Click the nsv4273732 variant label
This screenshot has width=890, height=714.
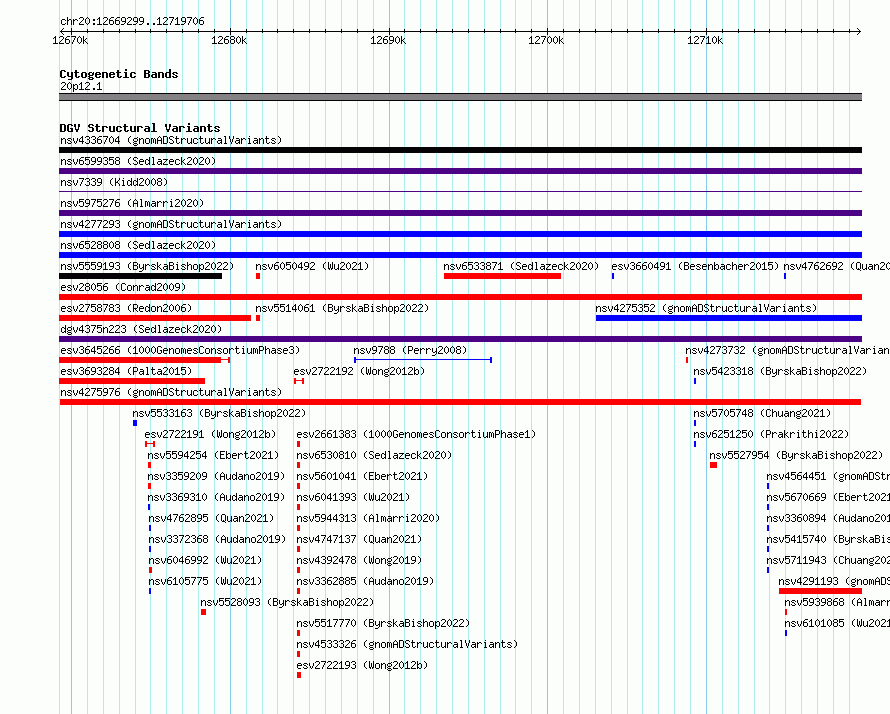(787, 350)
